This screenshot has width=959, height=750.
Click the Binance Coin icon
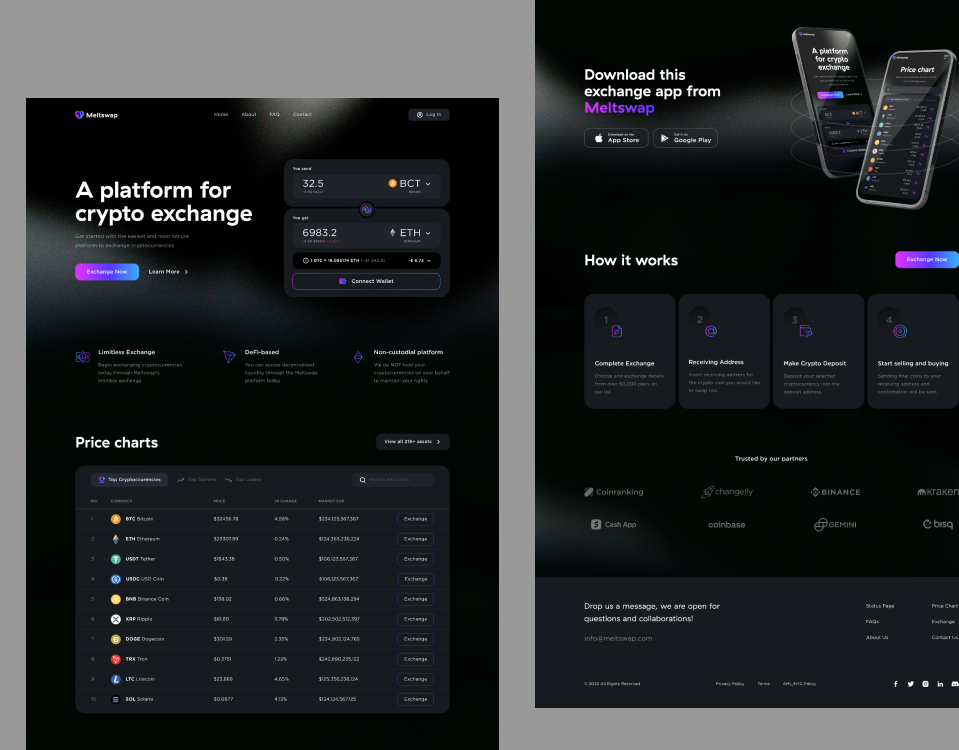(x=116, y=599)
